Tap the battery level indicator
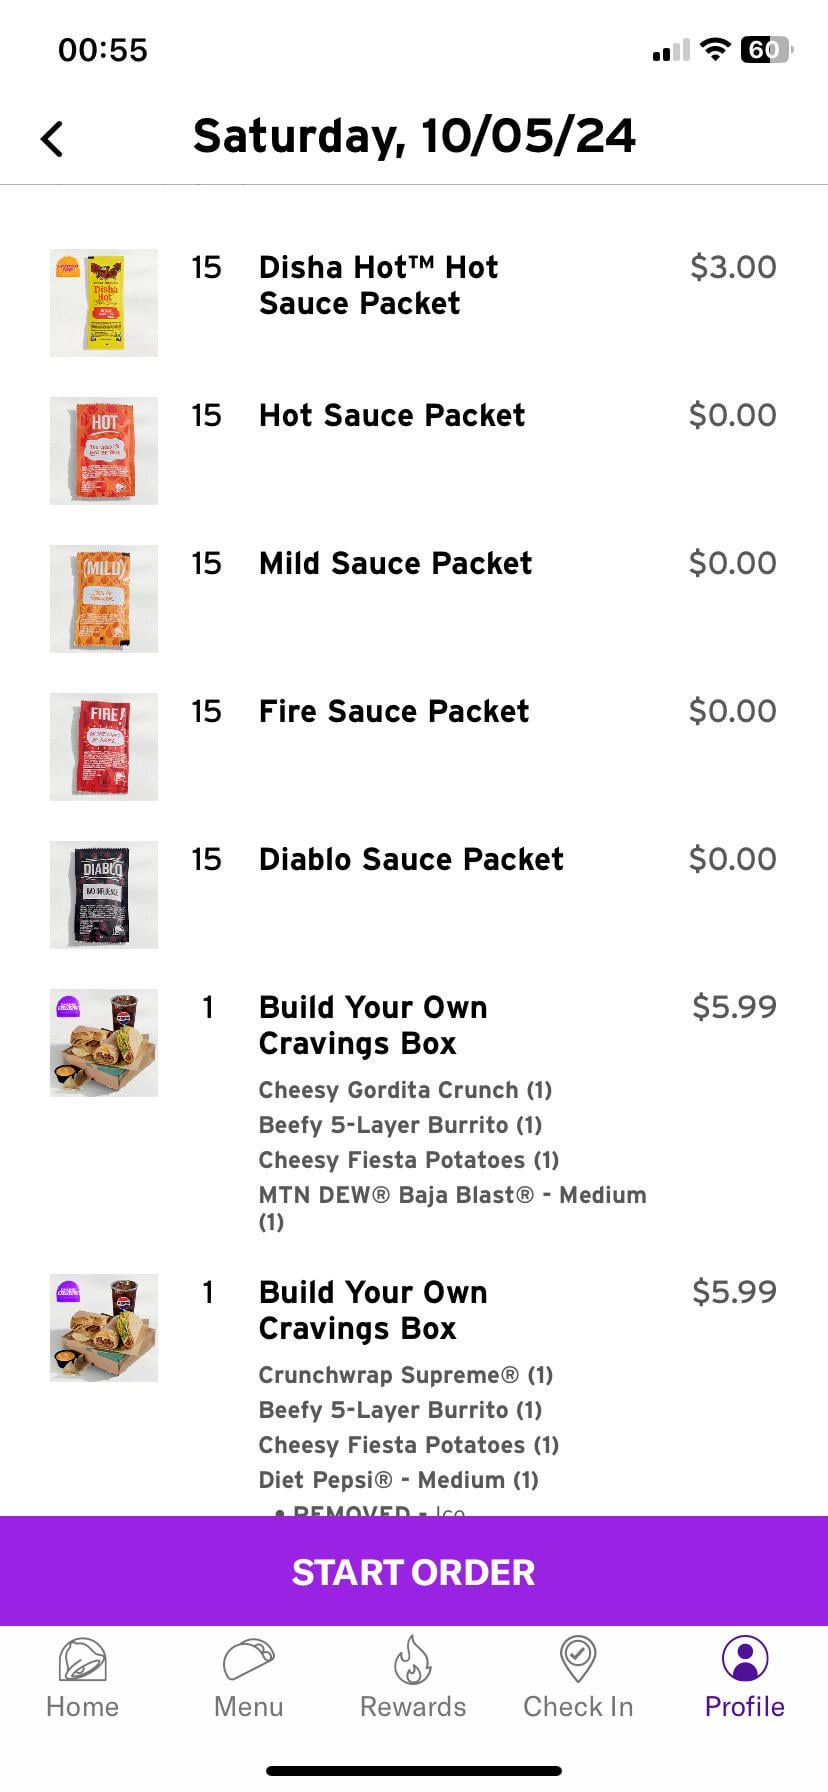Viewport: 828px width, 1792px height. point(765,49)
